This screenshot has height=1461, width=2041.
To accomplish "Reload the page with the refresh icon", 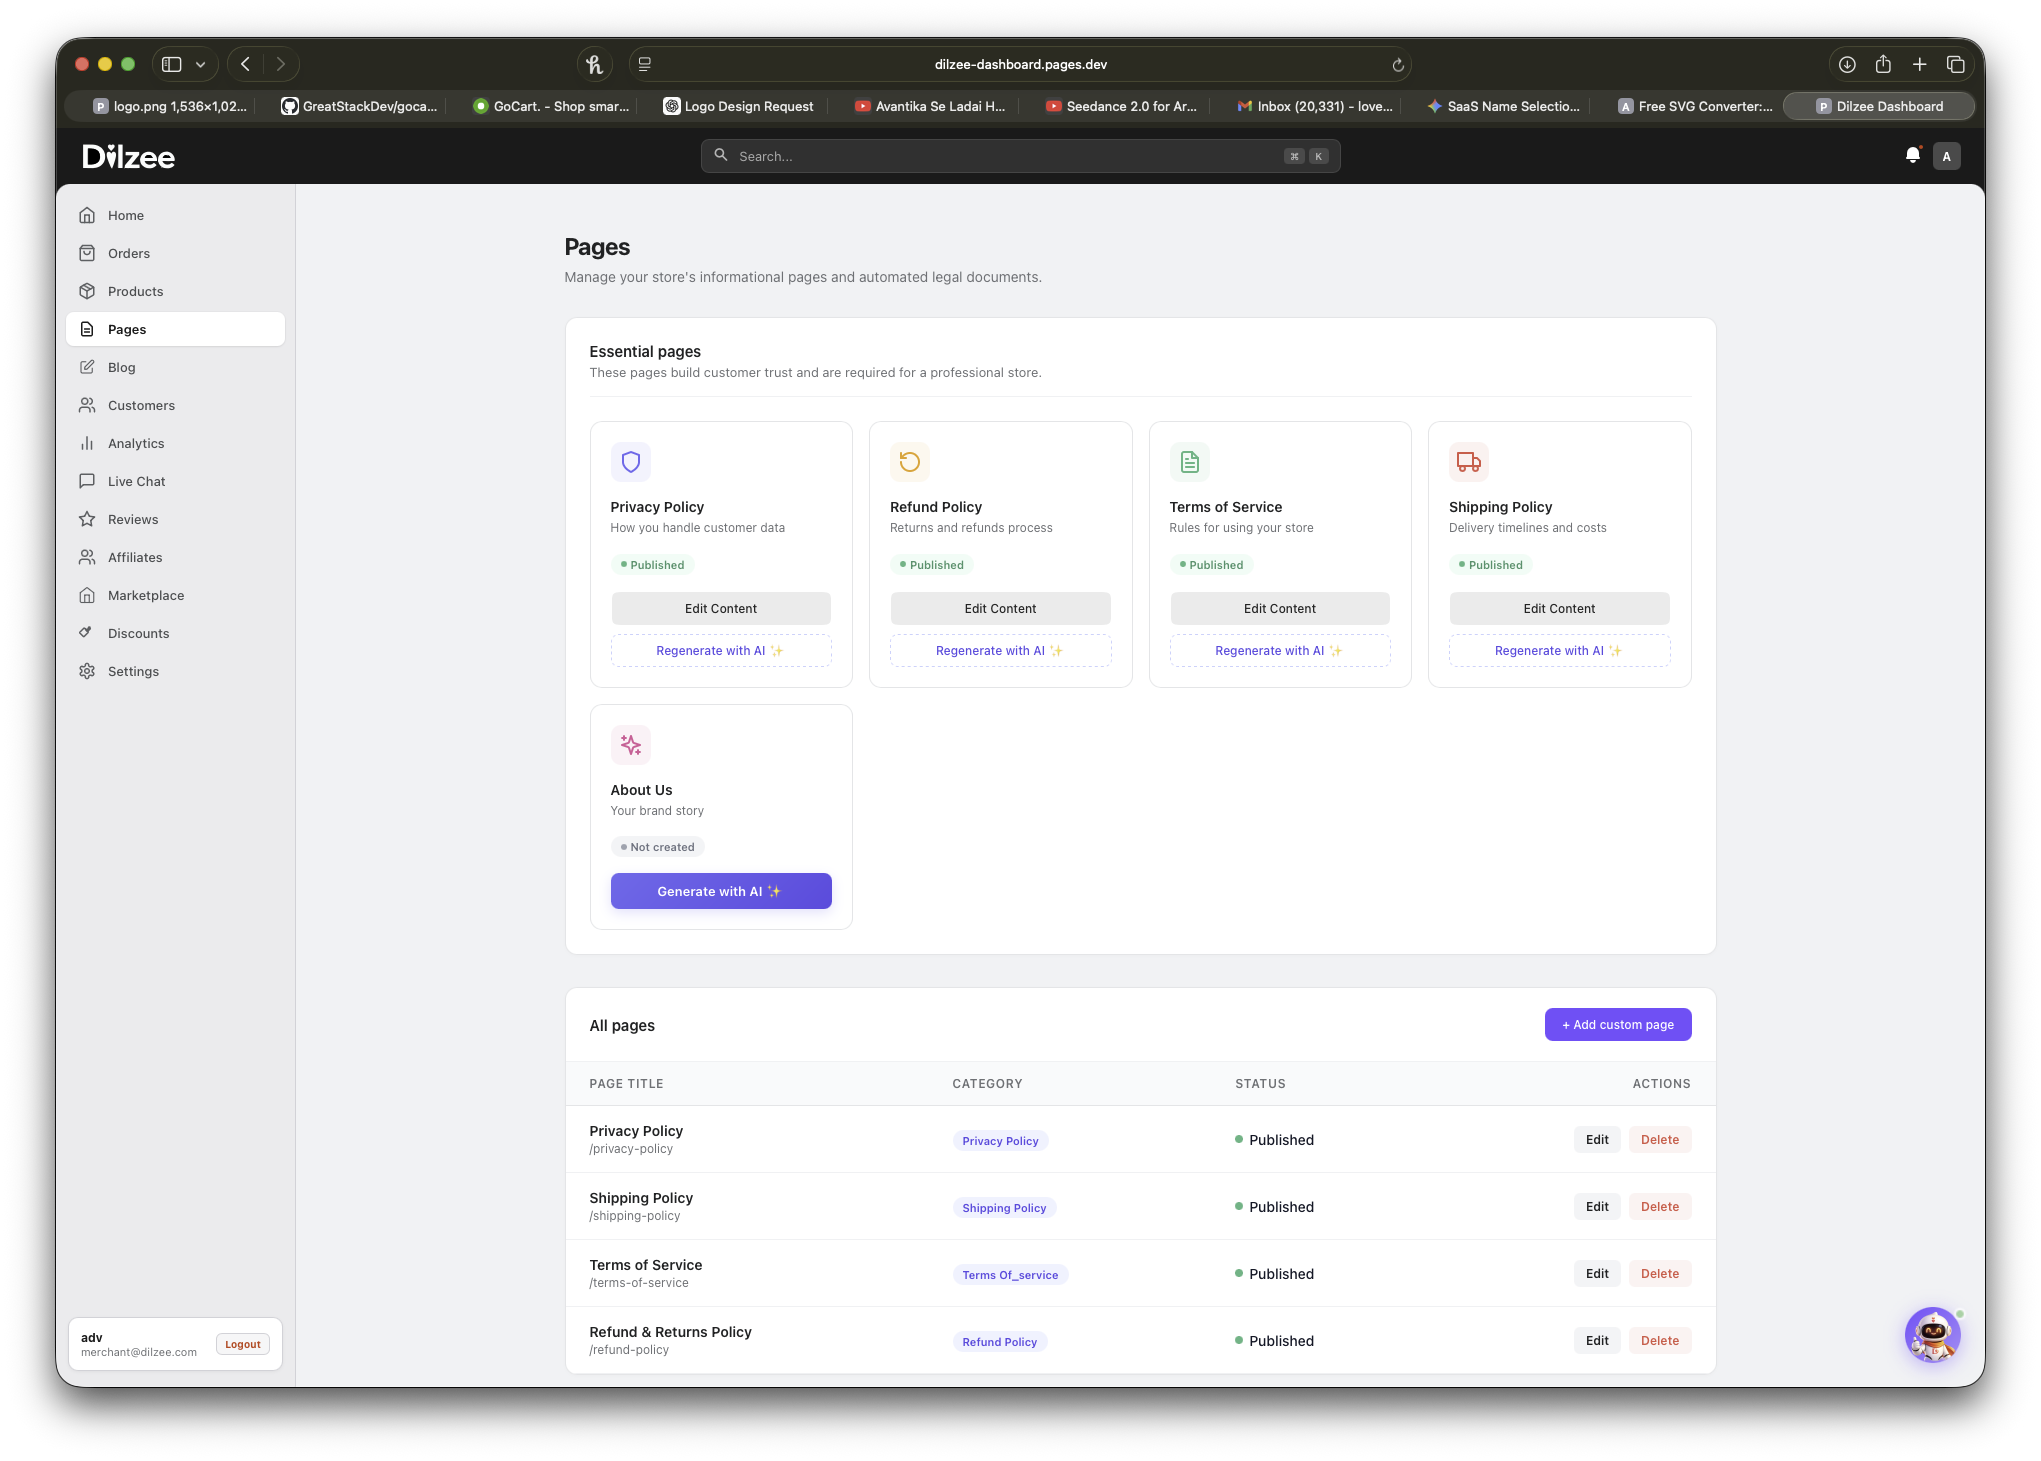I will (1398, 65).
